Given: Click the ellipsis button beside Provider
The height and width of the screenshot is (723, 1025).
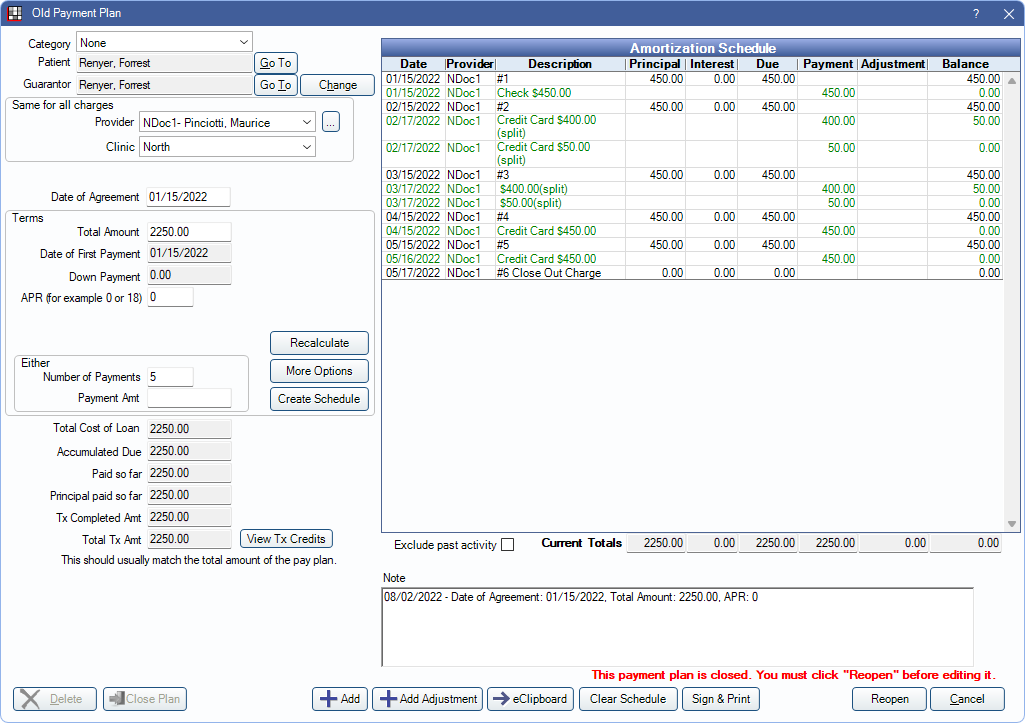Looking at the screenshot, I should tap(331, 122).
